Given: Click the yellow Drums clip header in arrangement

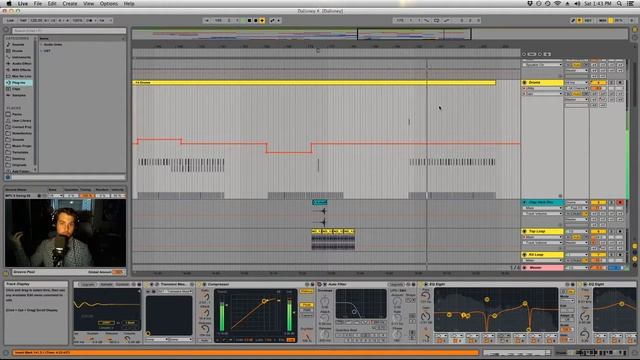Looking at the screenshot, I should (314, 82).
